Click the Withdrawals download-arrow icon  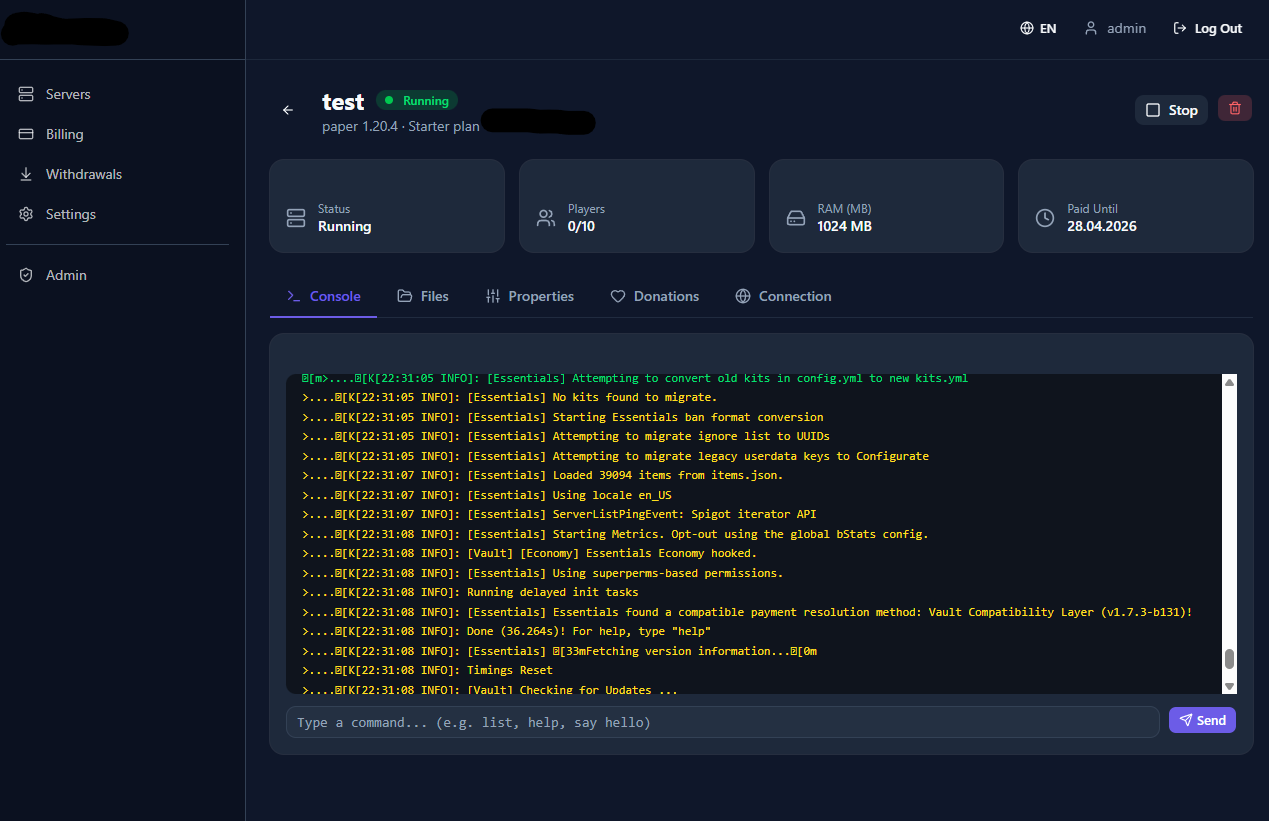click(x=26, y=174)
